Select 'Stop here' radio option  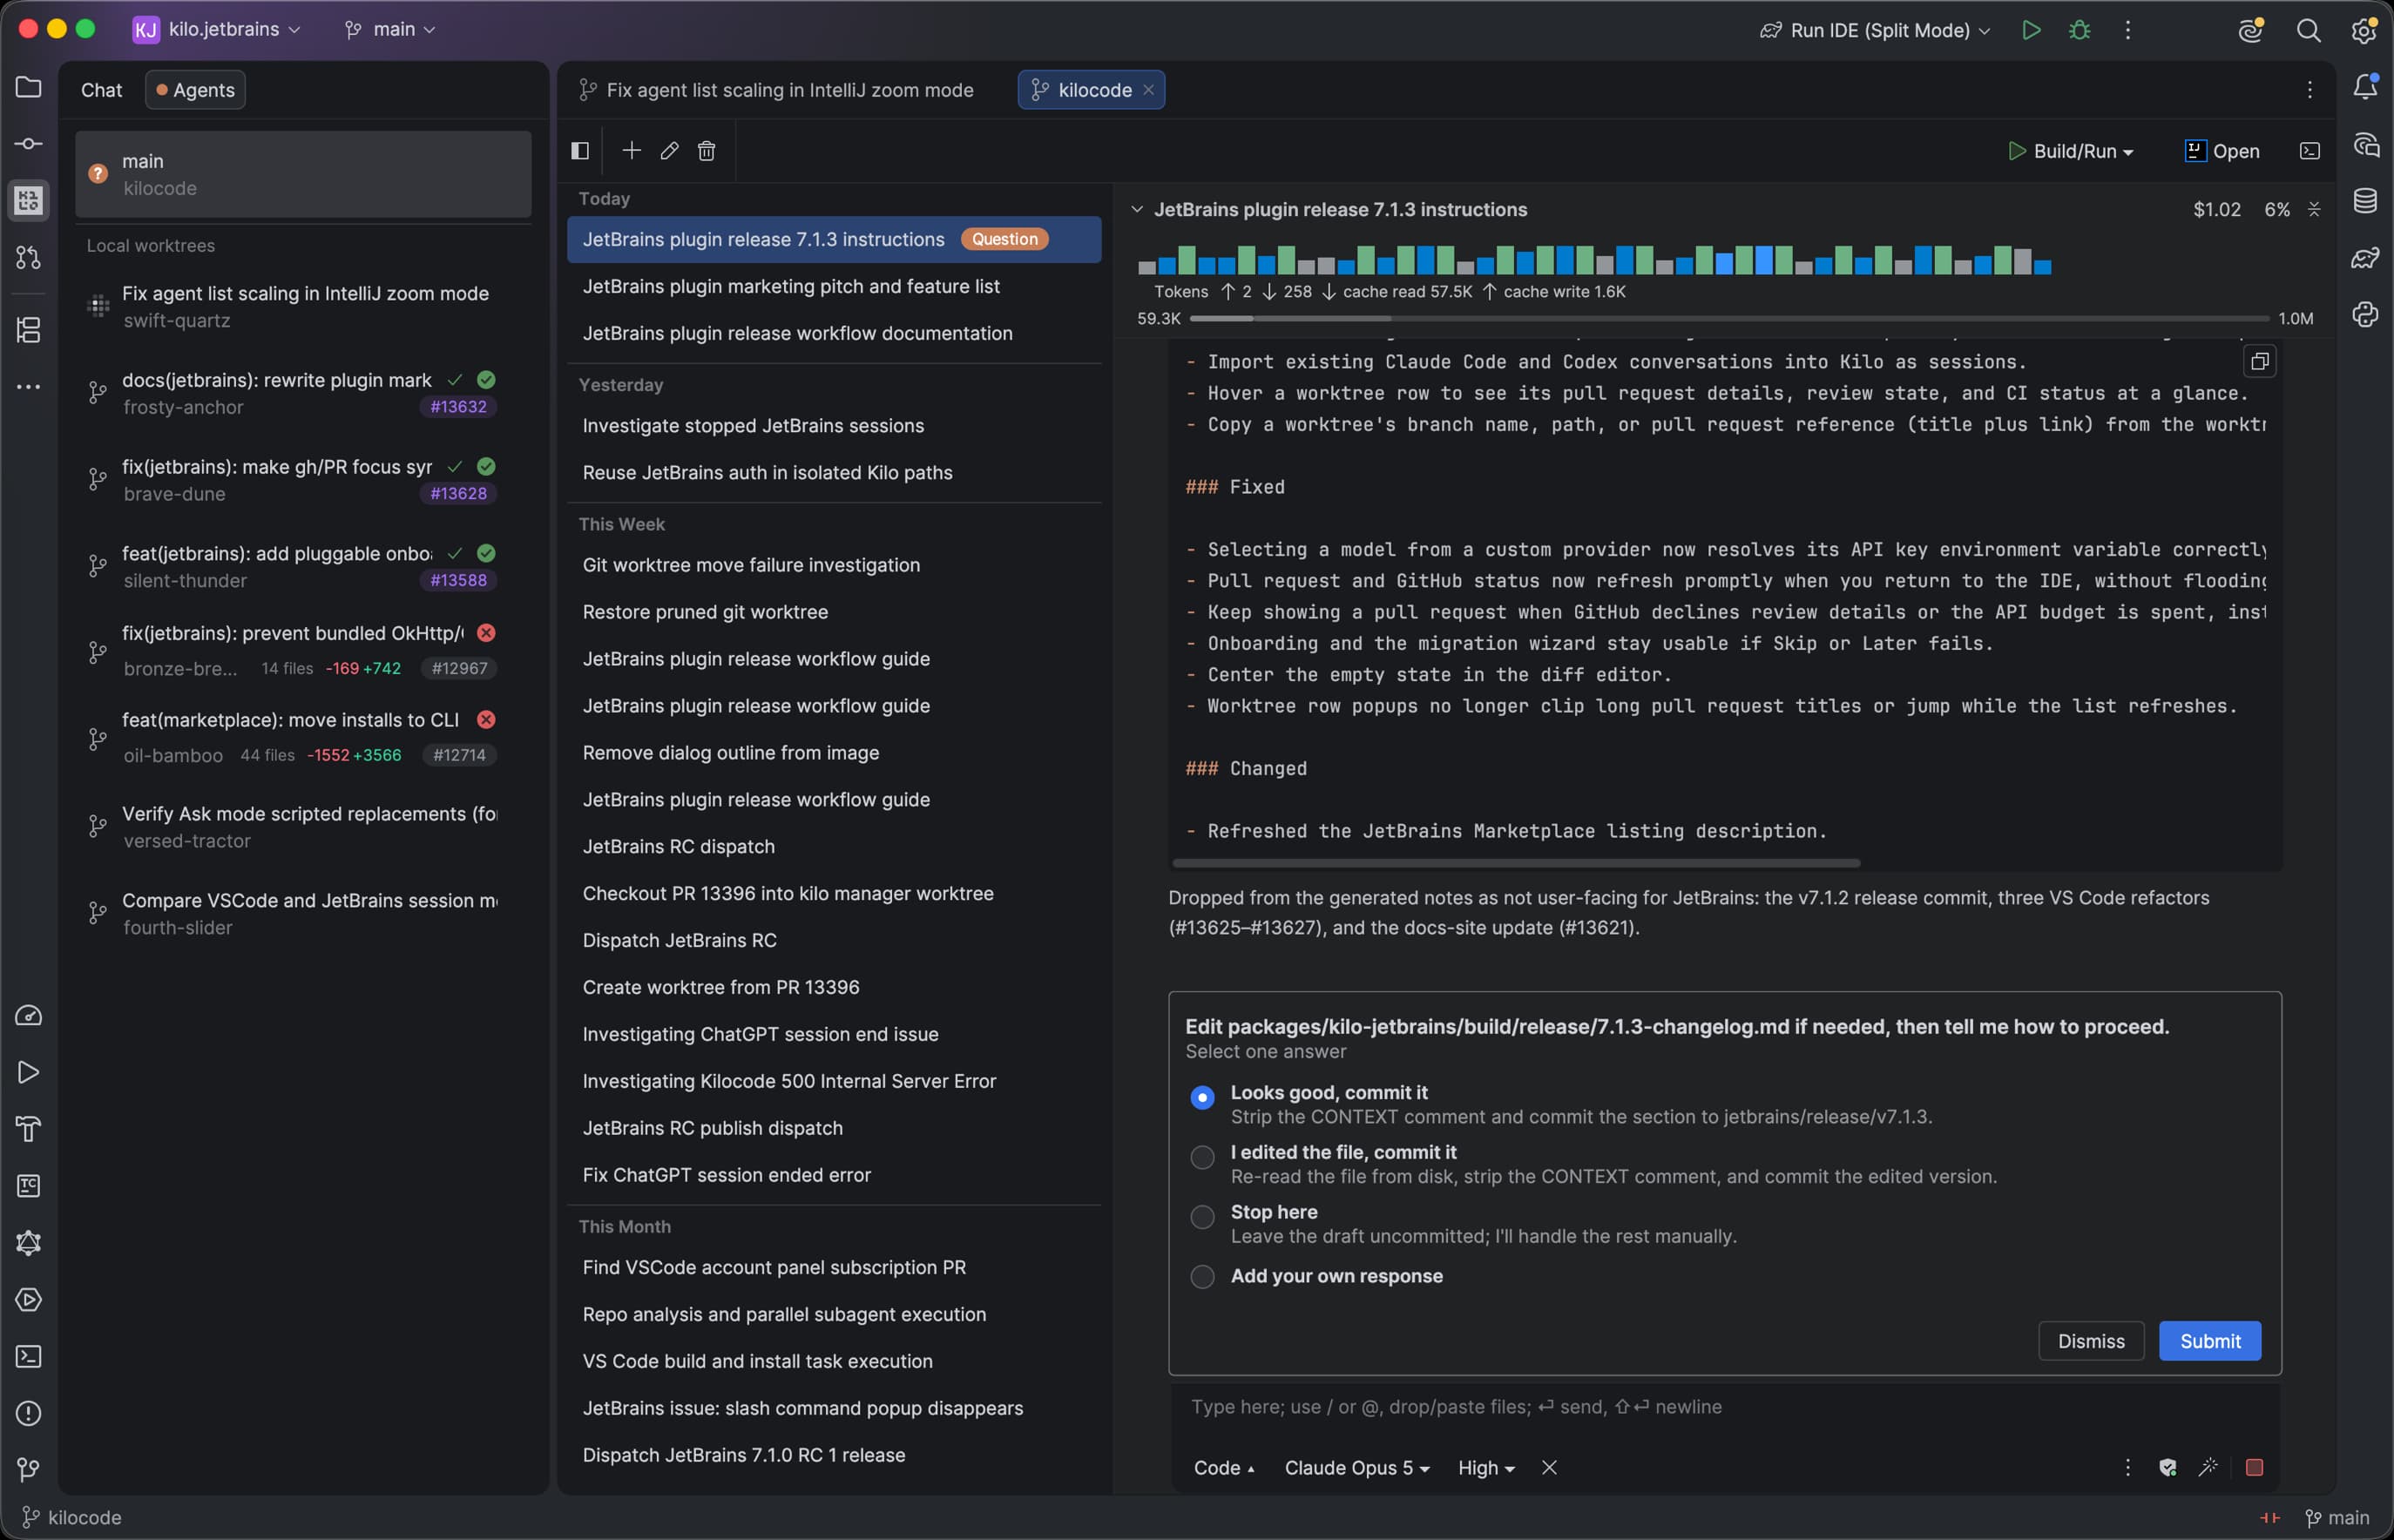(x=1202, y=1217)
